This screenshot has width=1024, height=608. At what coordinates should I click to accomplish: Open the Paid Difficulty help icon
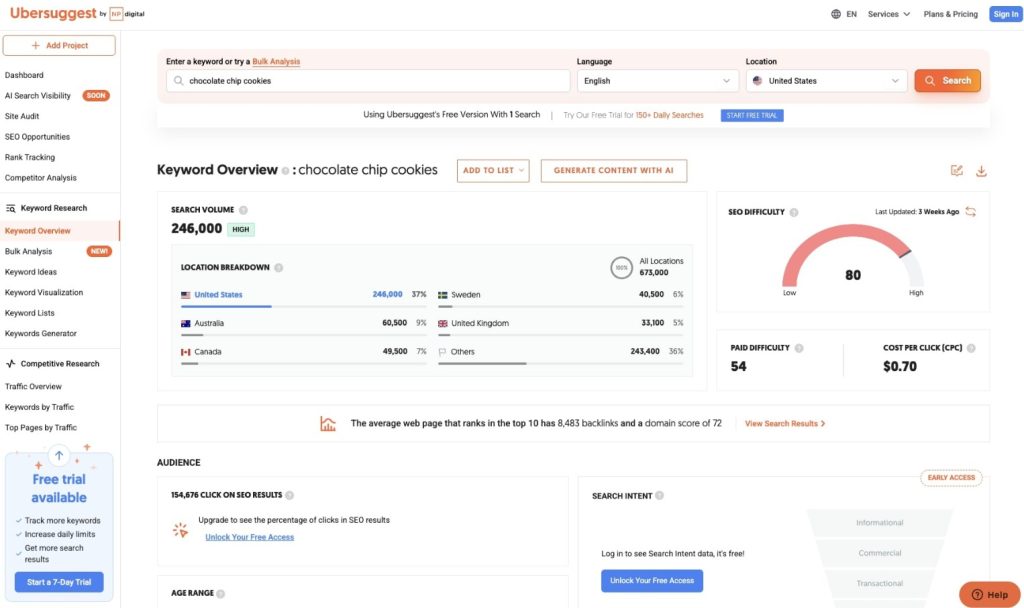click(x=799, y=348)
